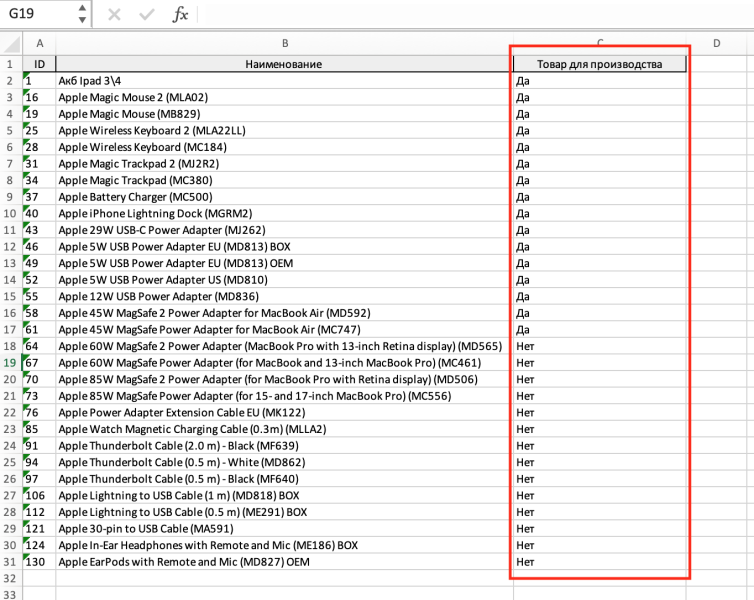Select cell Акб Ipad 3\4
Screen dimensions: 754x600
point(285,81)
